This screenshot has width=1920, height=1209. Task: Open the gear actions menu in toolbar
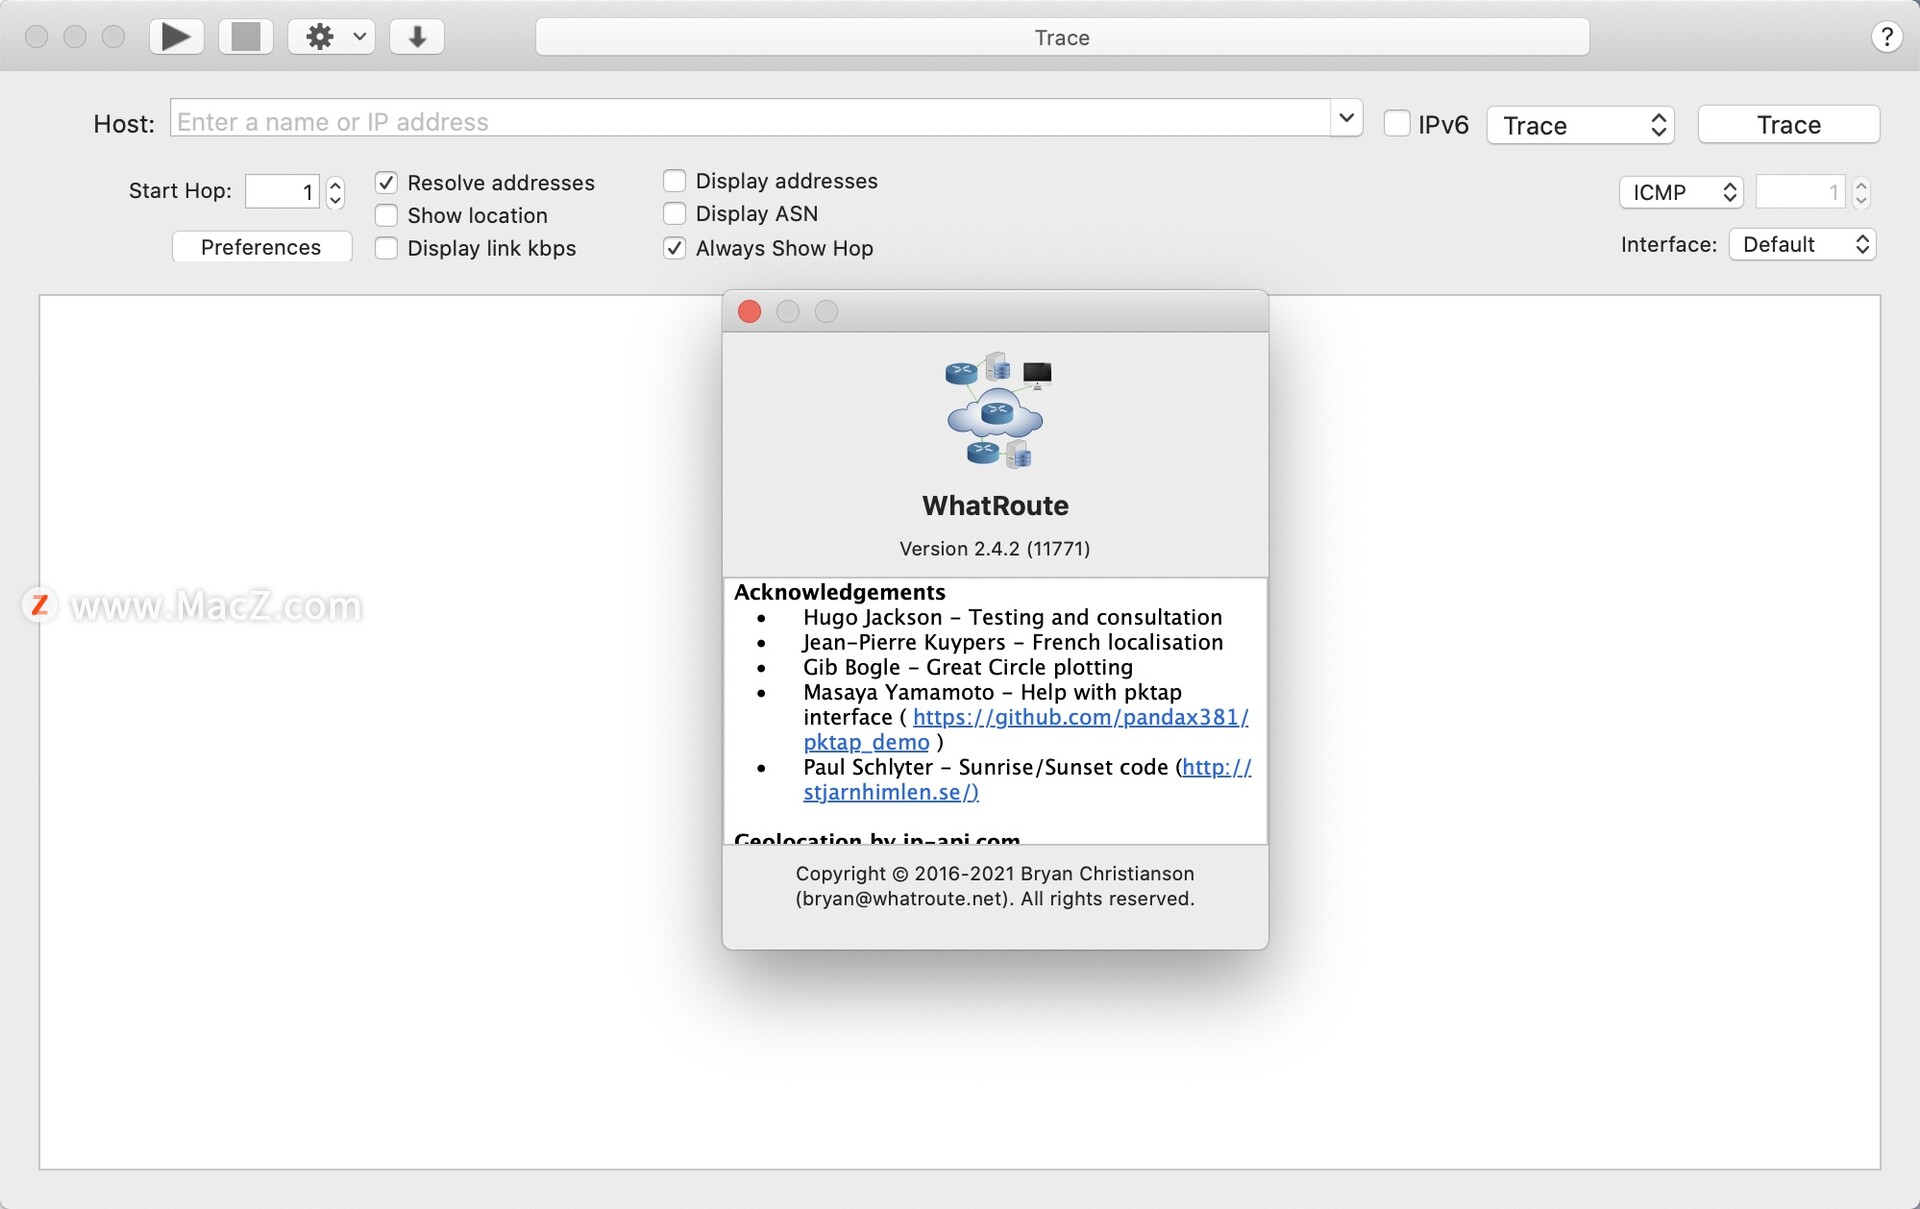coord(332,37)
